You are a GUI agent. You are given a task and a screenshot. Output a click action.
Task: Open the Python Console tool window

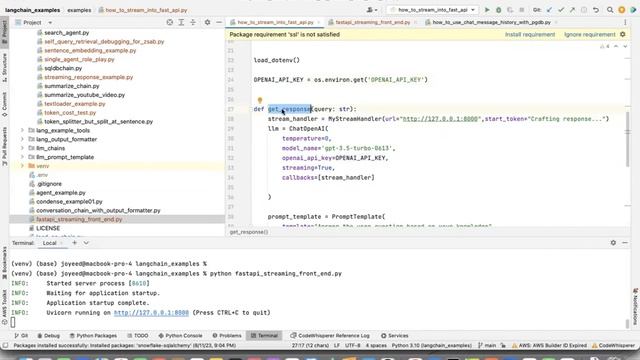point(180,336)
